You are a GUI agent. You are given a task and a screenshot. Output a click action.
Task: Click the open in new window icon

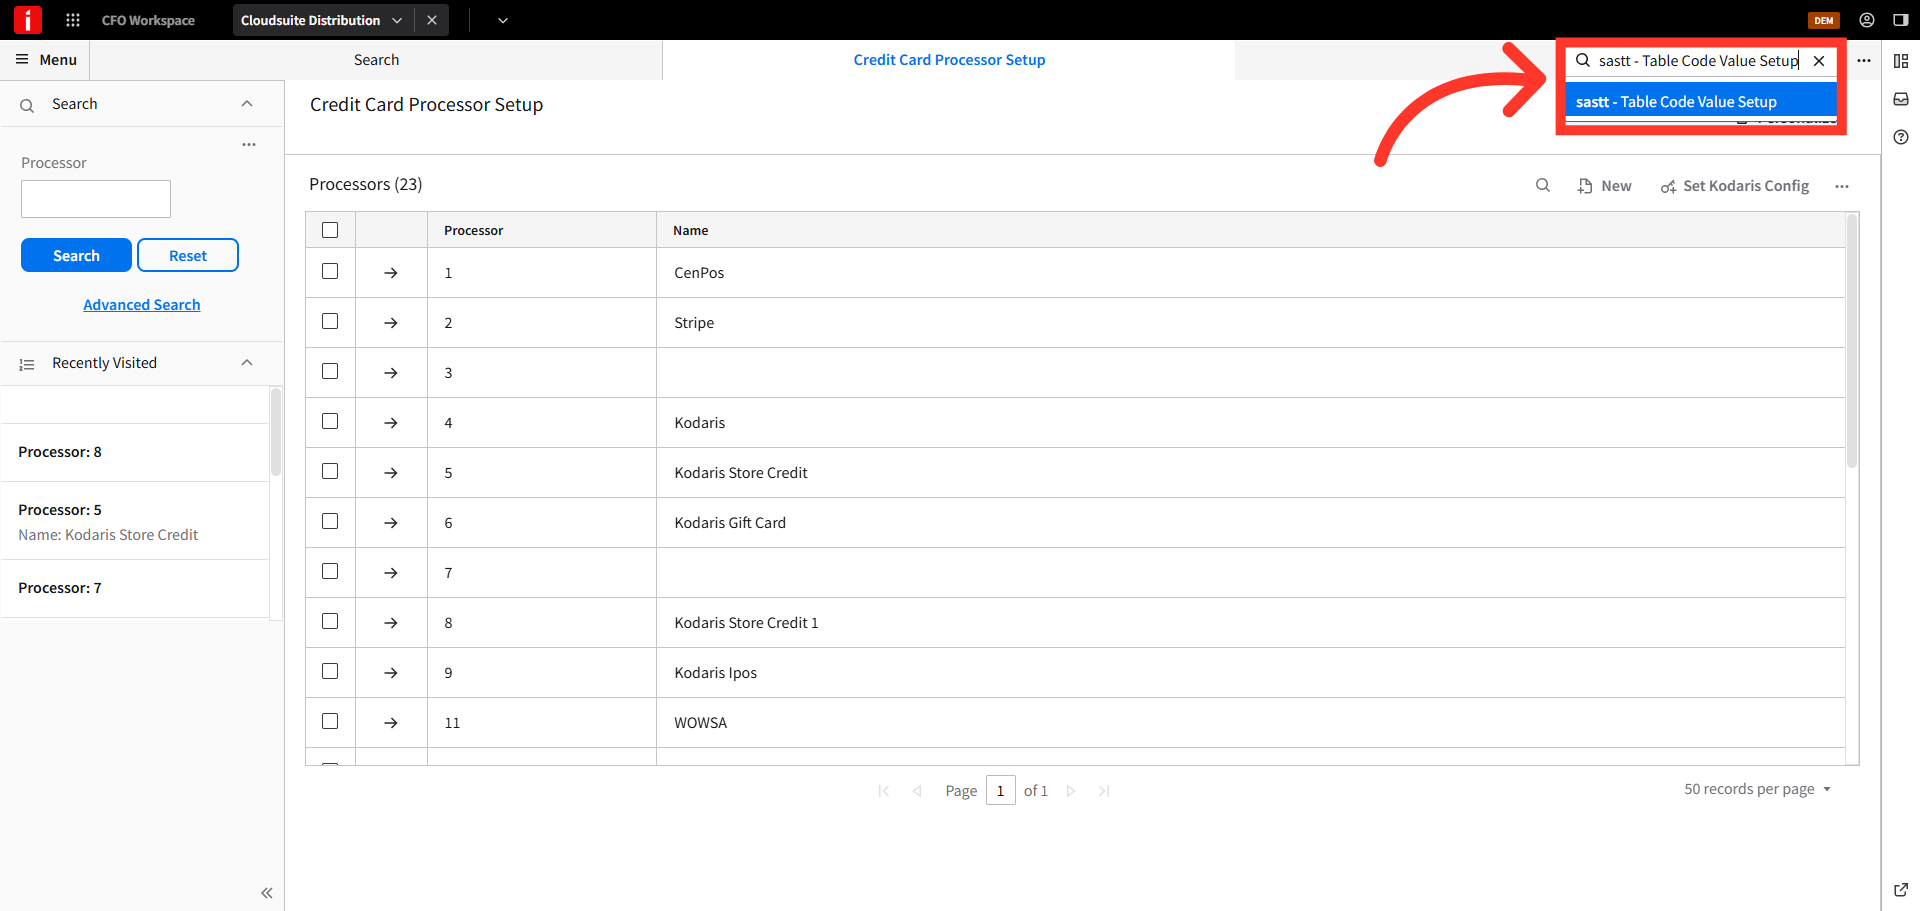(1901, 889)
